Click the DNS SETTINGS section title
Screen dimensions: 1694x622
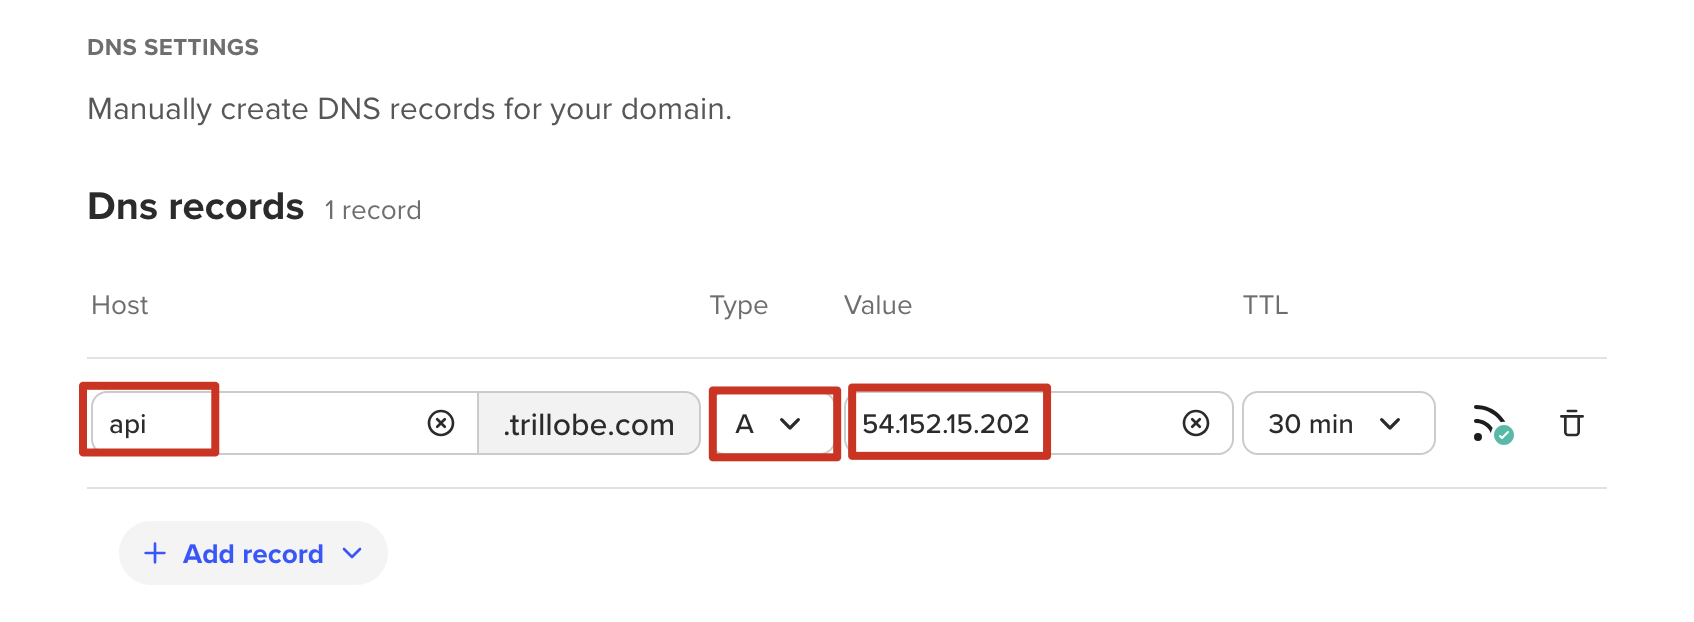coord(173,47)
